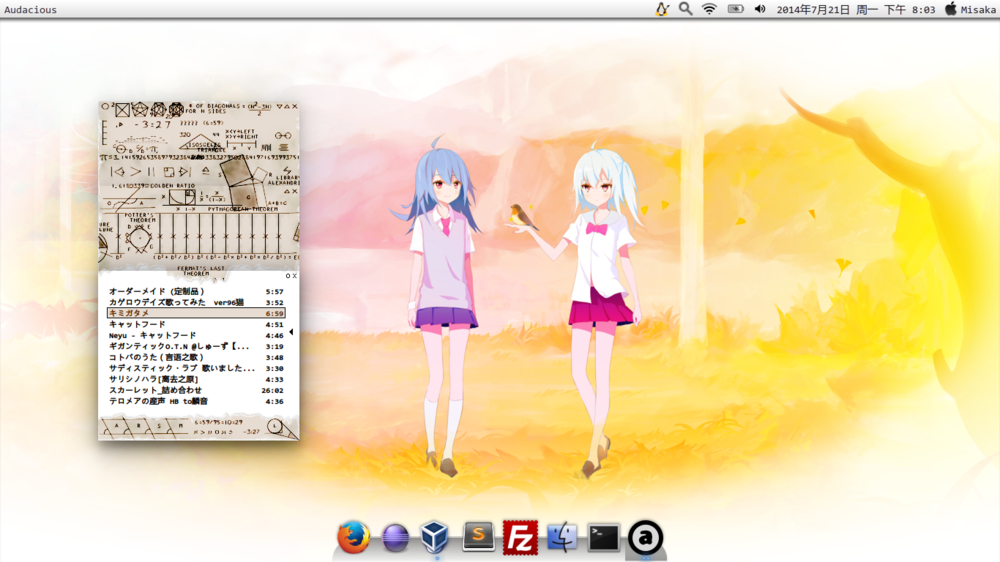The width and height of the screenshot is (1000, 562).
Task: Click the date and time in menu bar
Action: coord(855,9)
